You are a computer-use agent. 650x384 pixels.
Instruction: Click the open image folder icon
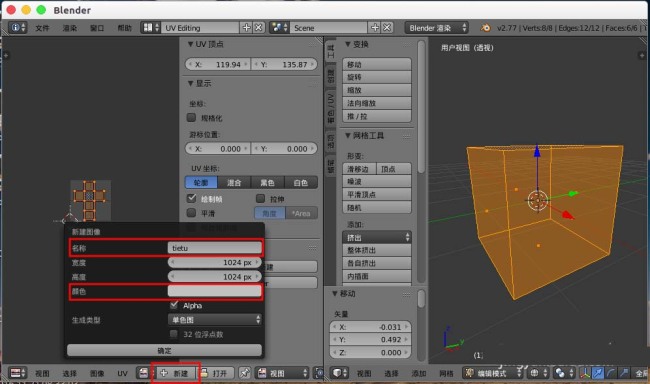[204, 373]
